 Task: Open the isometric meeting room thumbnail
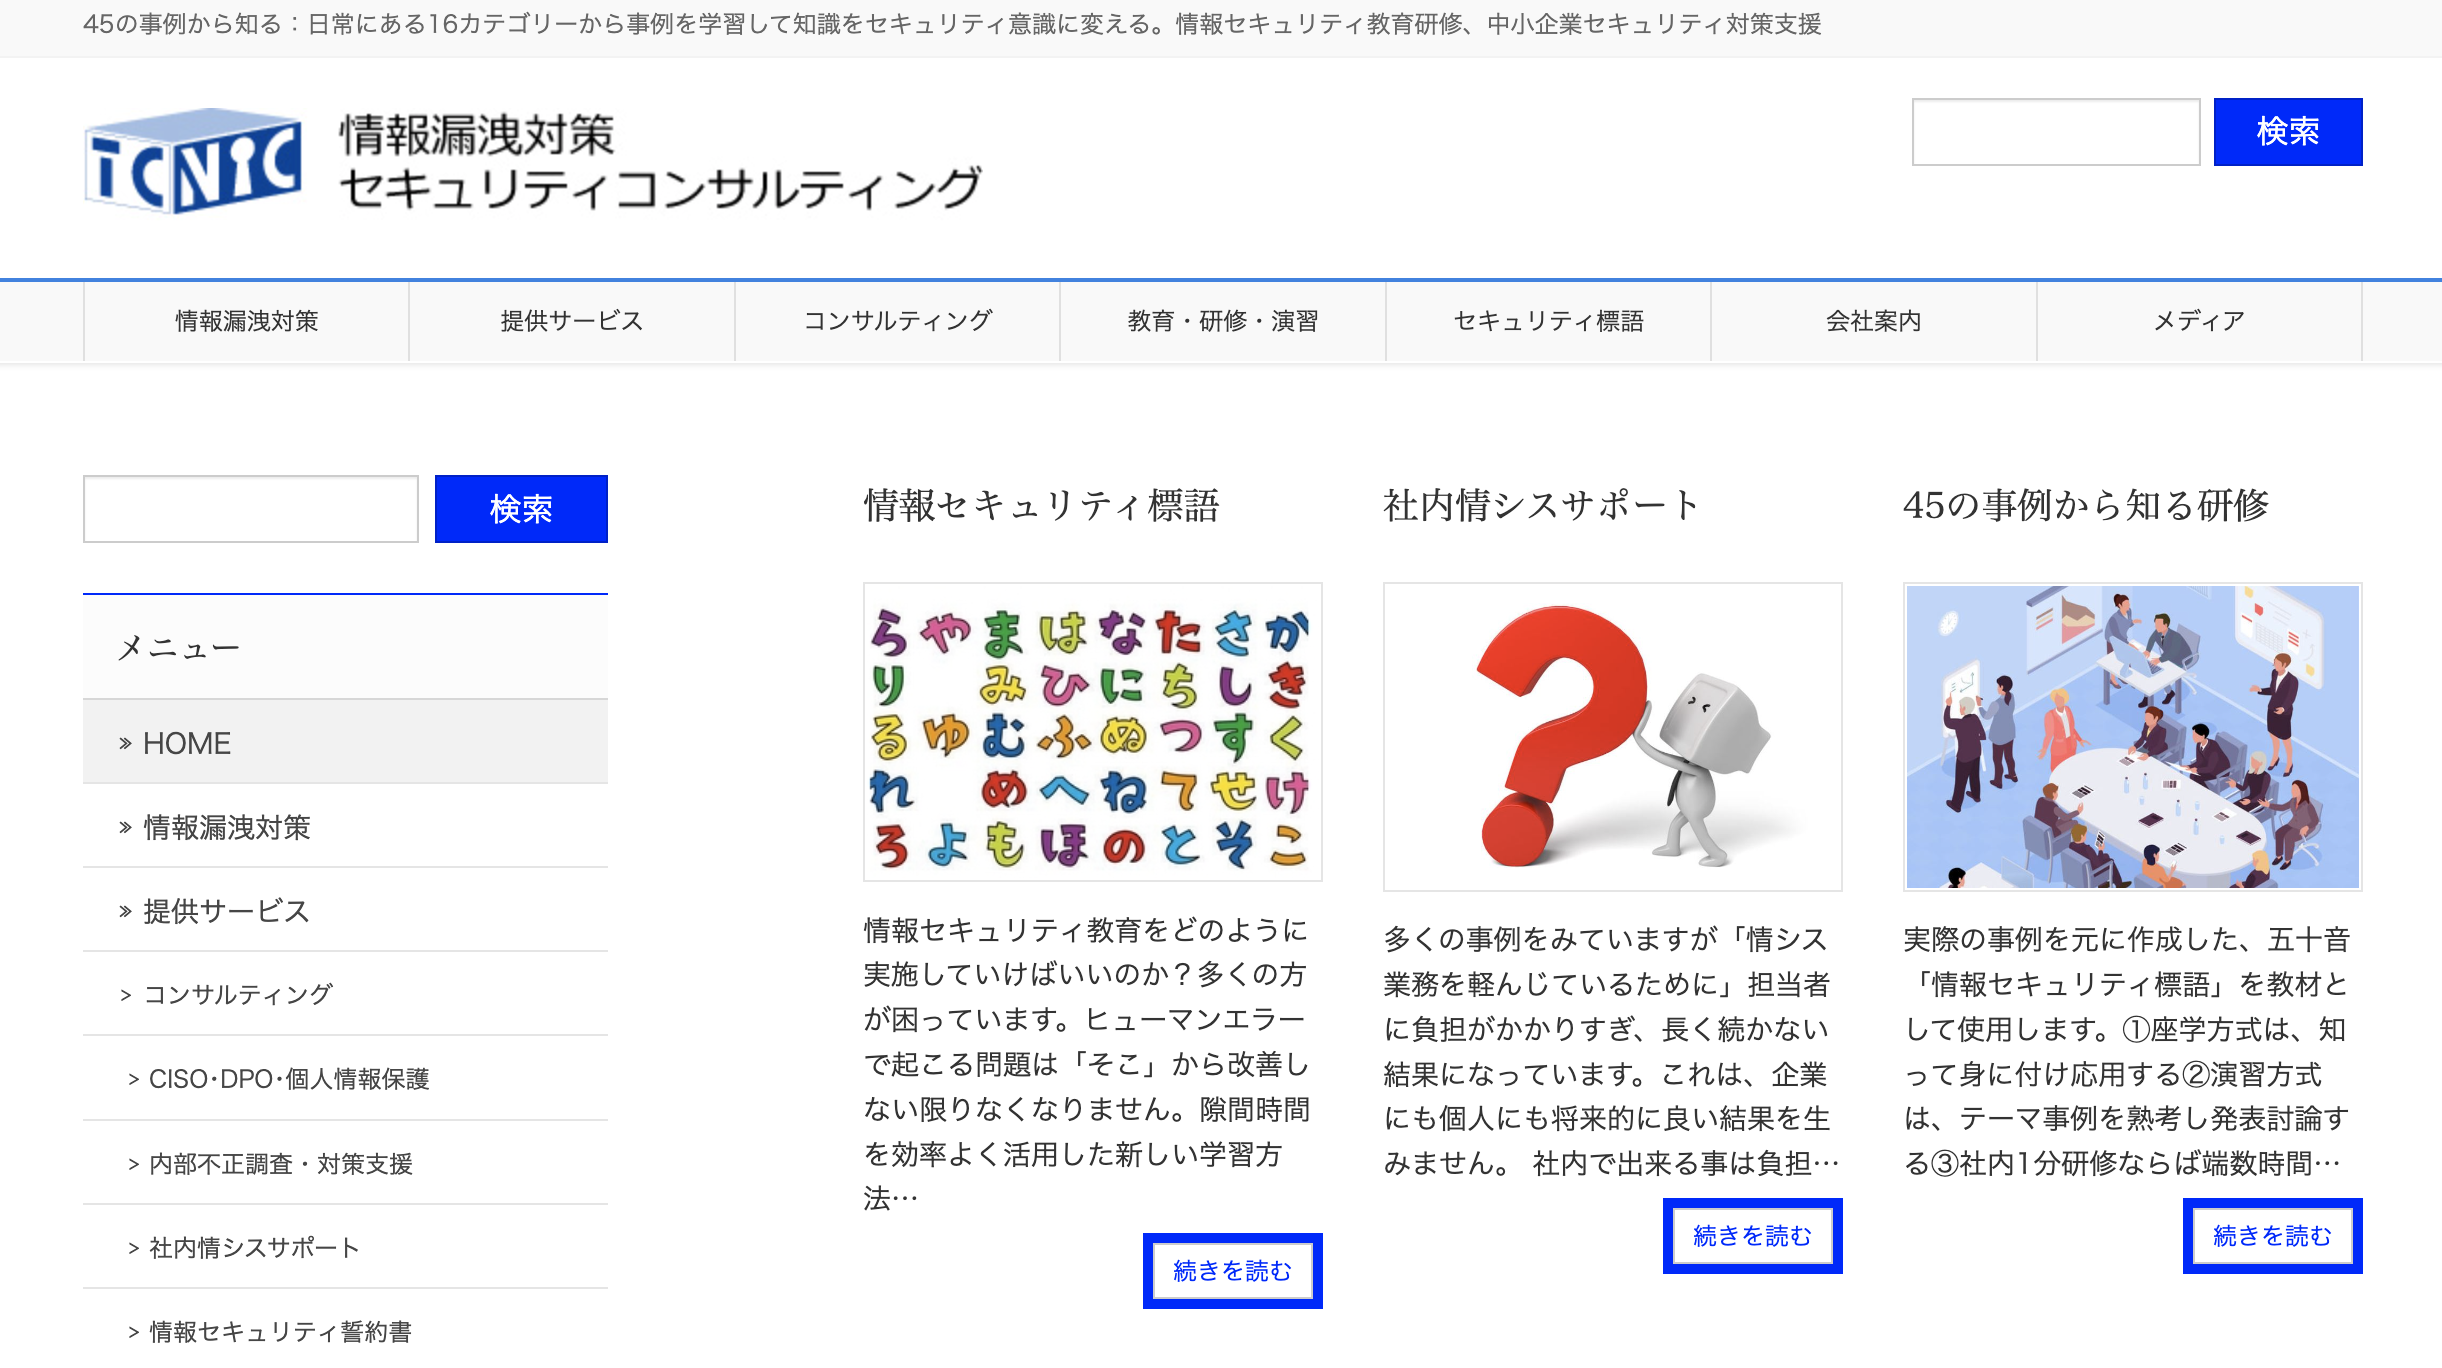(x=2132, y=737)
